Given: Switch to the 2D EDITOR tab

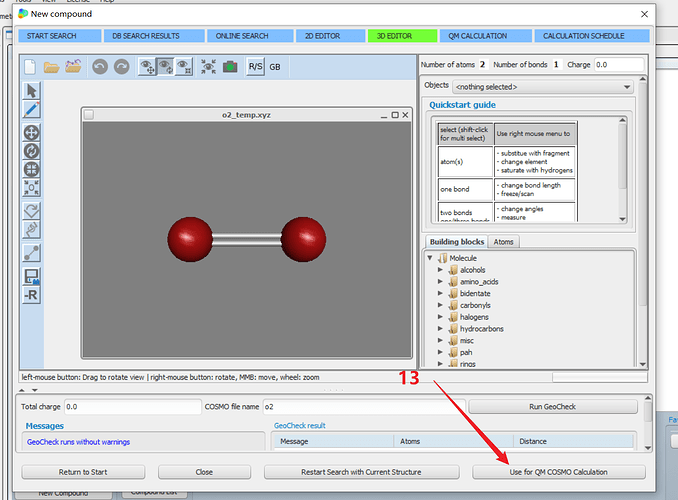Looking at the screenshot, I should [x=330, y=36].
